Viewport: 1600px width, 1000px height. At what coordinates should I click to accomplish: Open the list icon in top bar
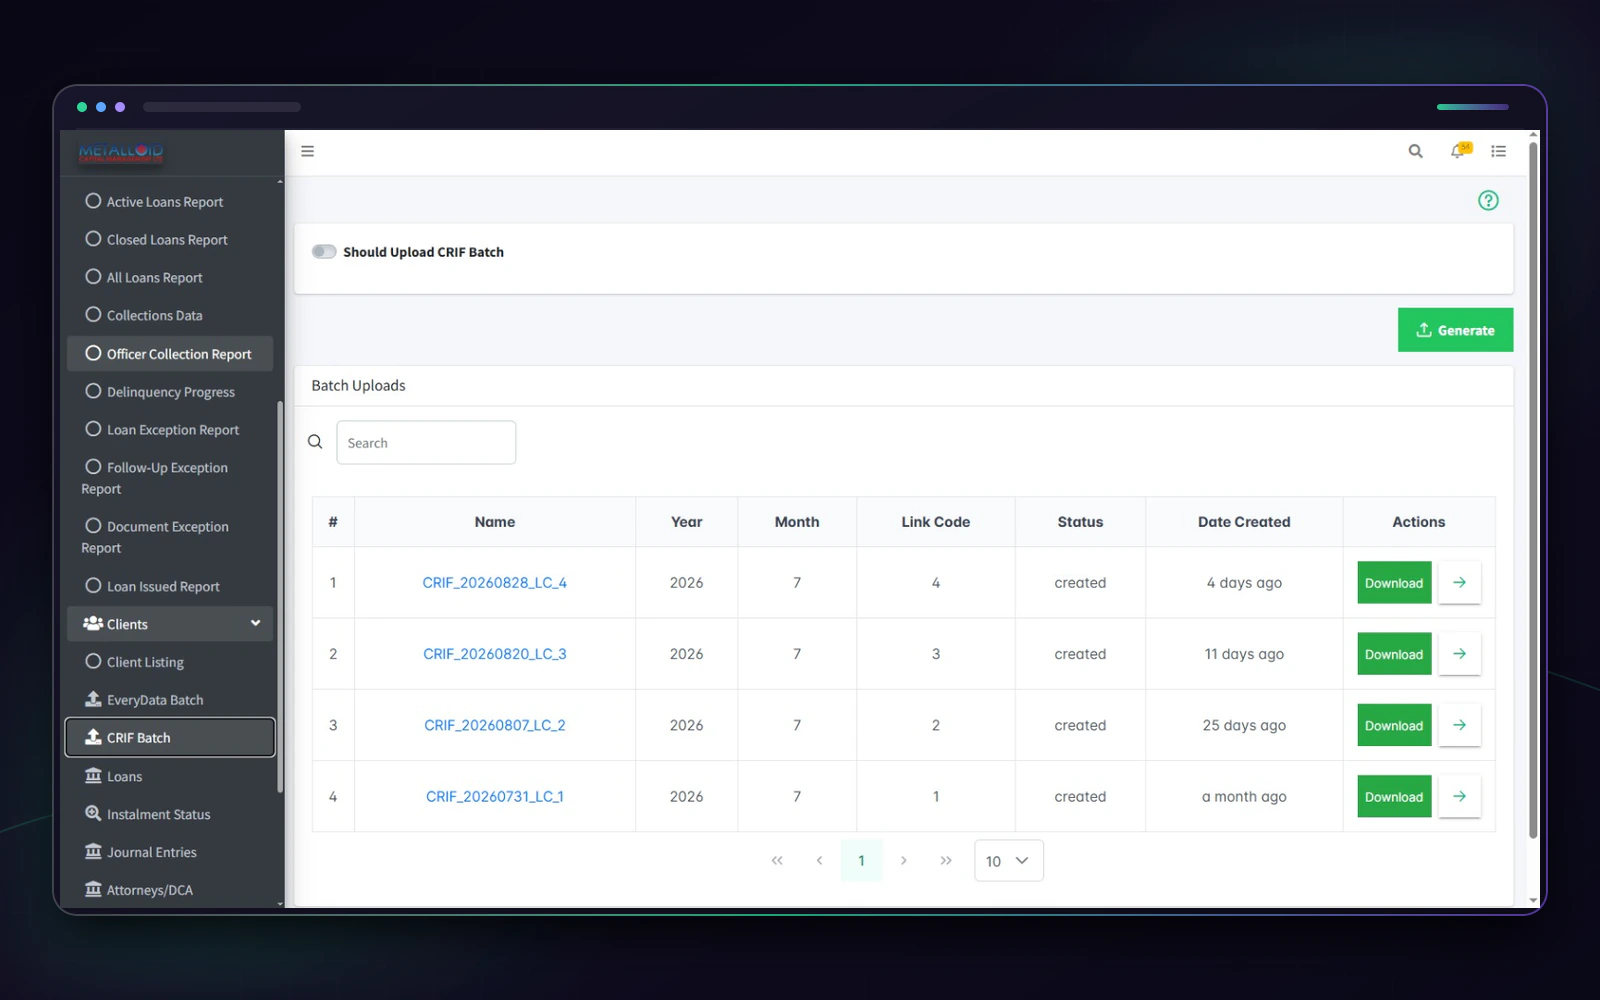(x=1498, y=151)
